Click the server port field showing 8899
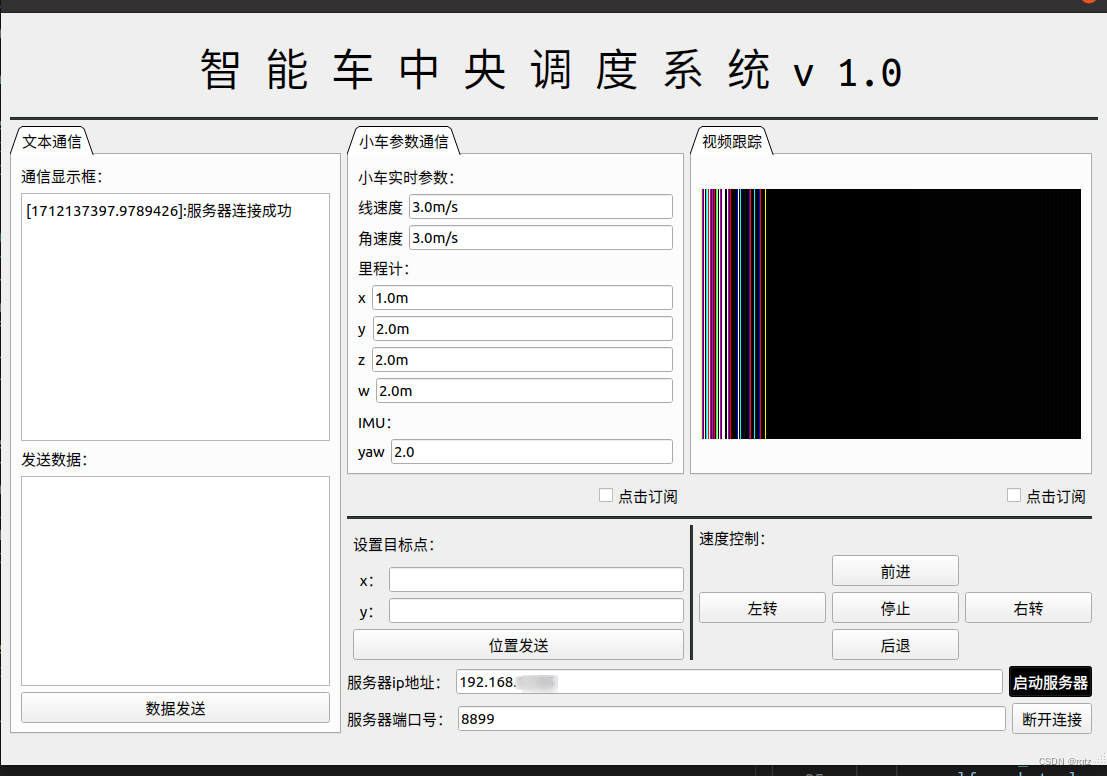The width and height of the screenshot is (1107, 776). (728, 718)
